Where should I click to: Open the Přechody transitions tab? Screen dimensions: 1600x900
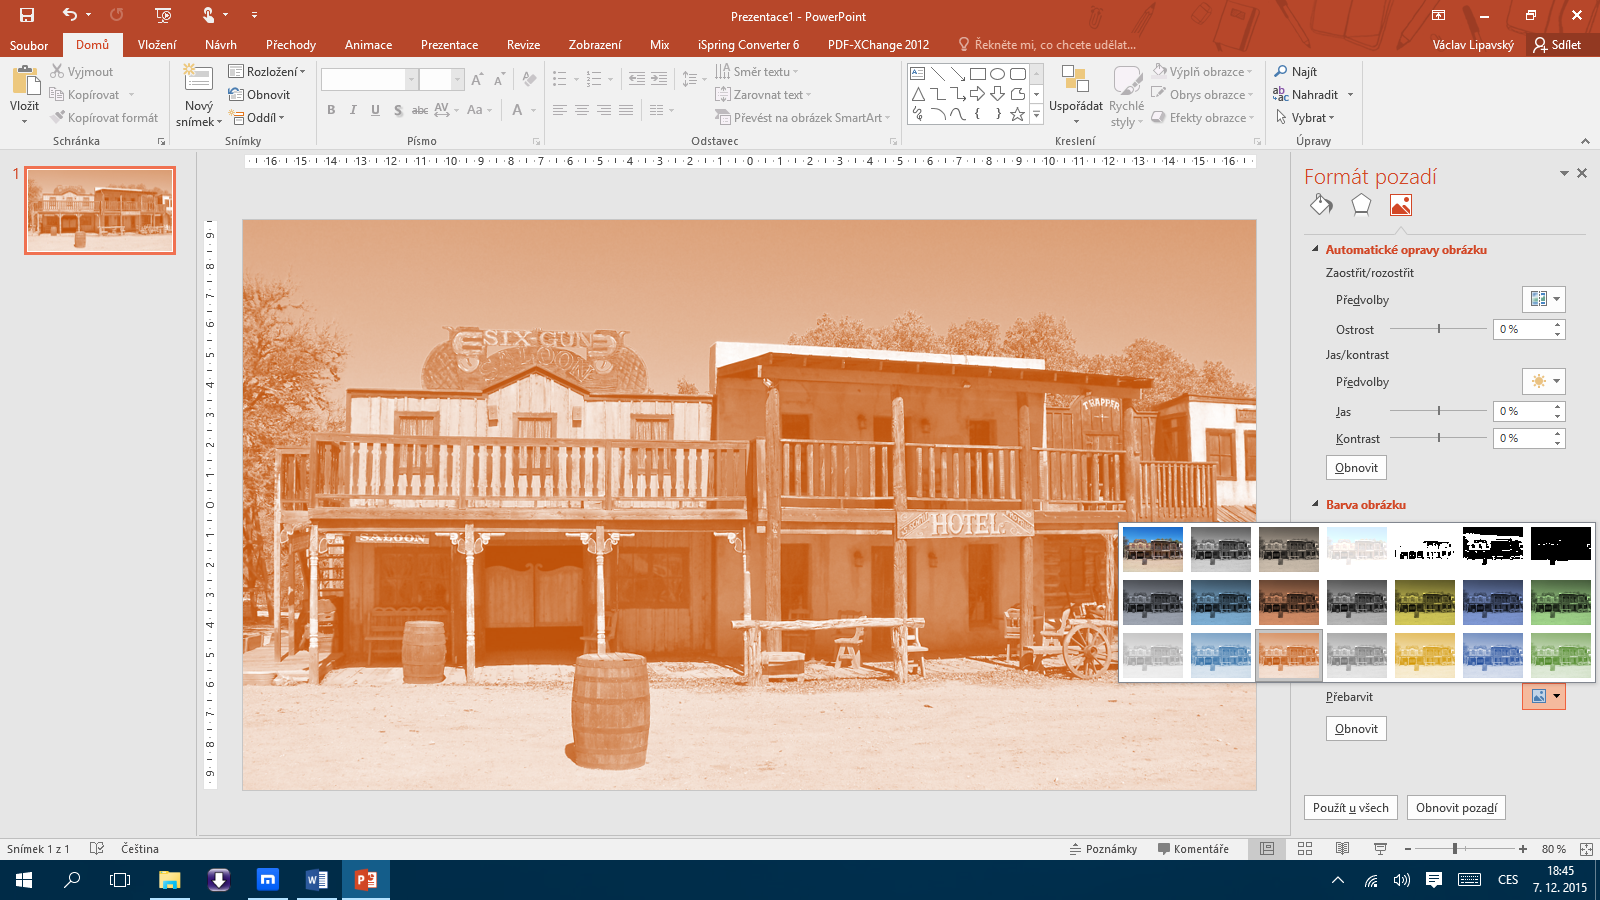pos(291,45)
